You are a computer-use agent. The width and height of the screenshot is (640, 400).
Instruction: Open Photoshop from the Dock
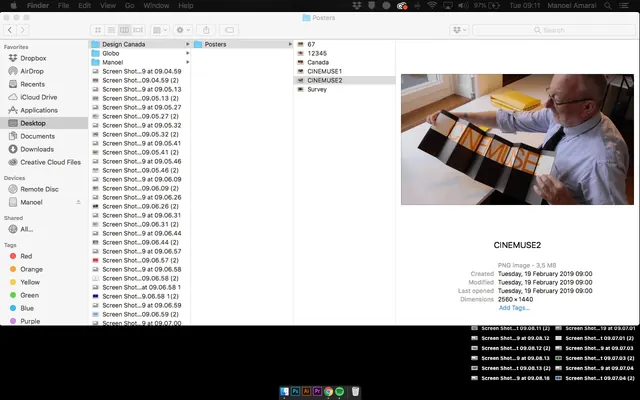[x=295, y=391]
